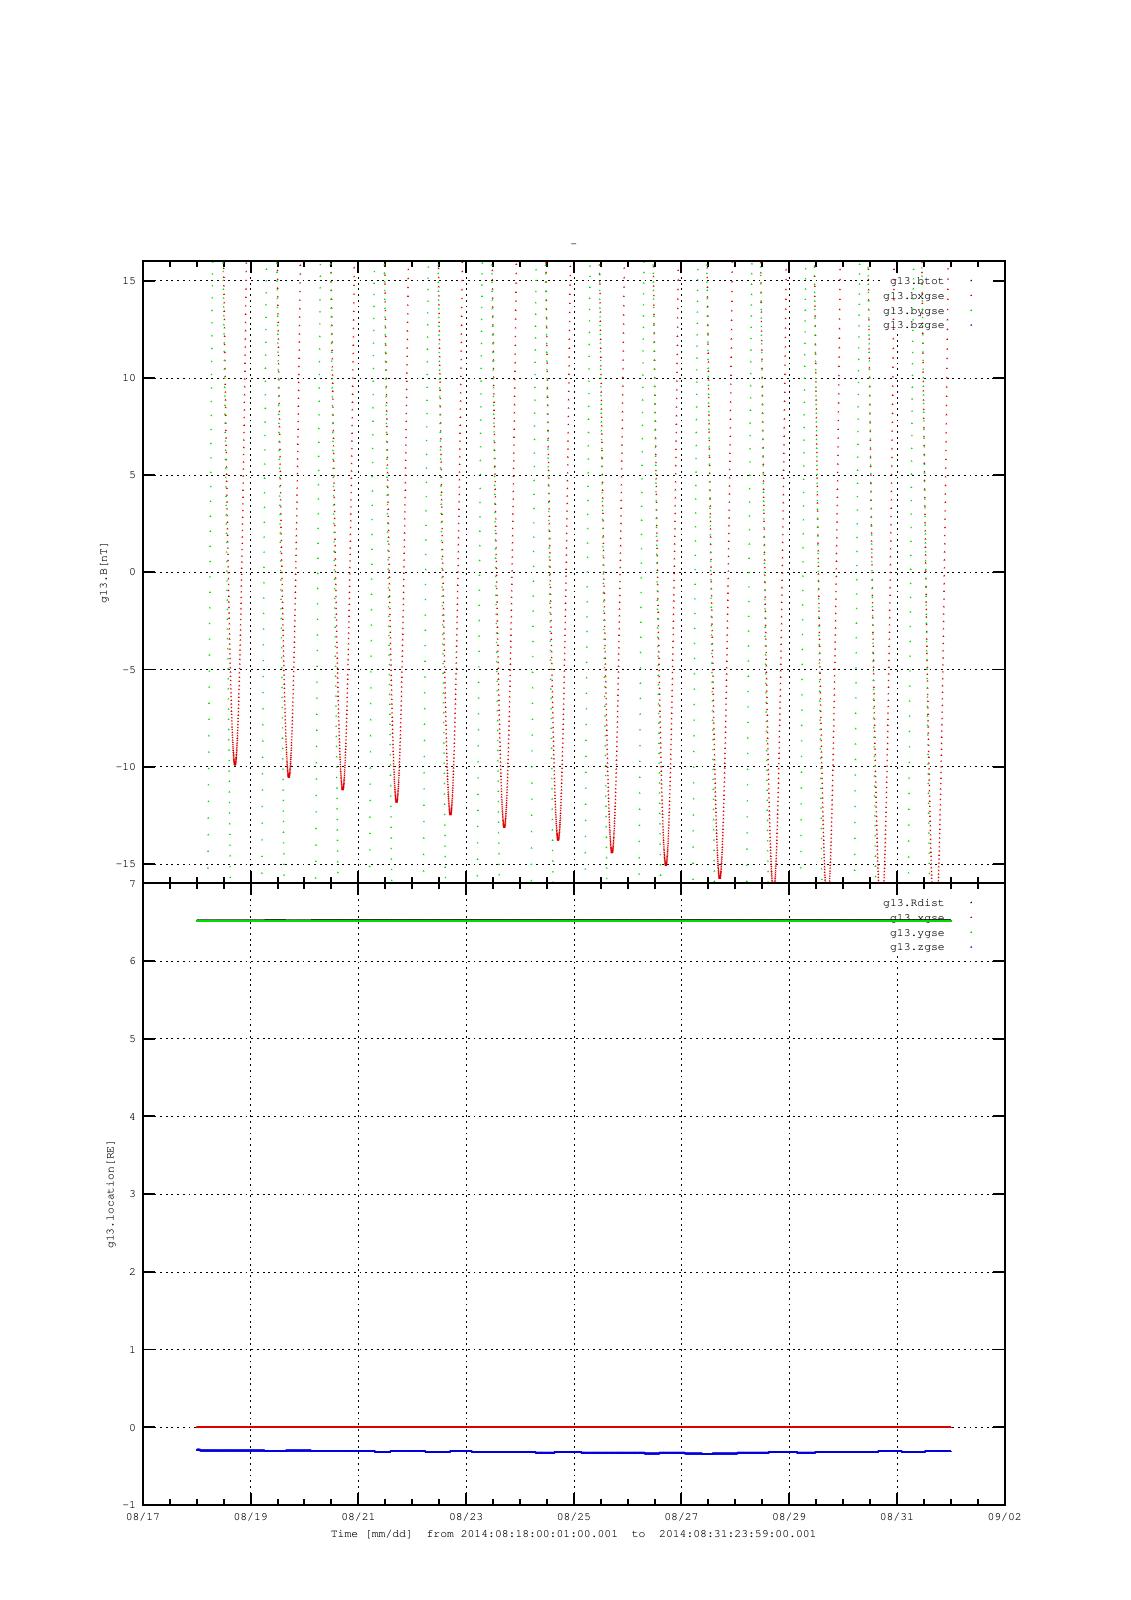The image size is (1131, 1600).
Task: Click the 08/23 date tick label
Action: (x=466, y=1517)
